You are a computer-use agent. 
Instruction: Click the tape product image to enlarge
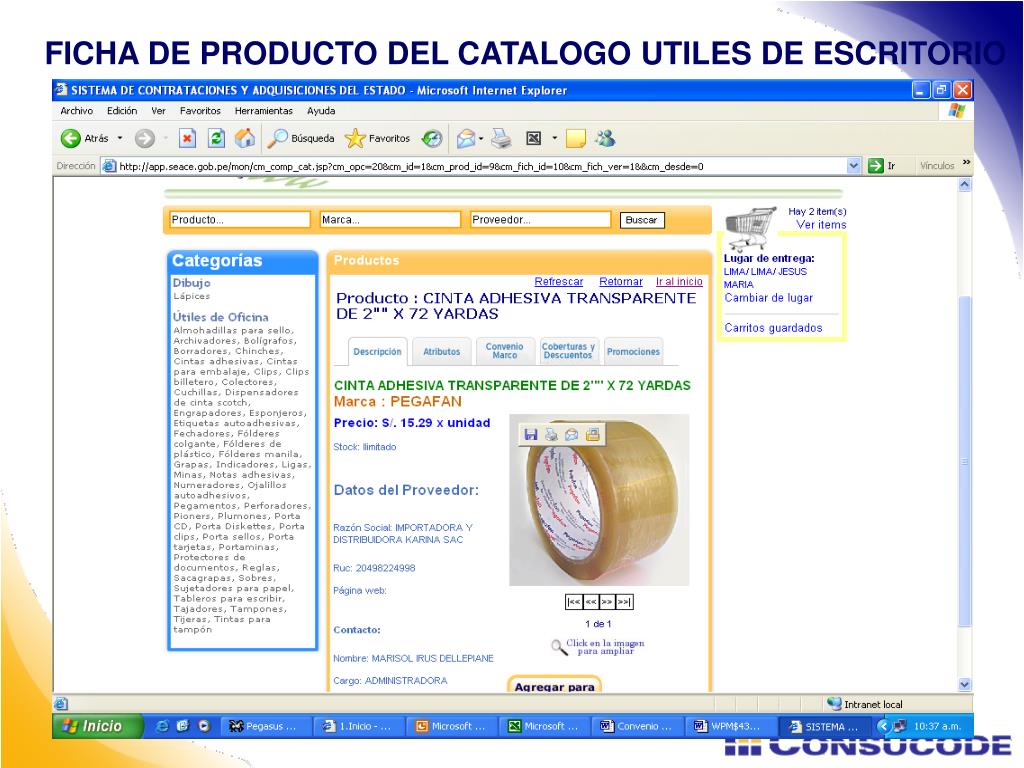599,500
